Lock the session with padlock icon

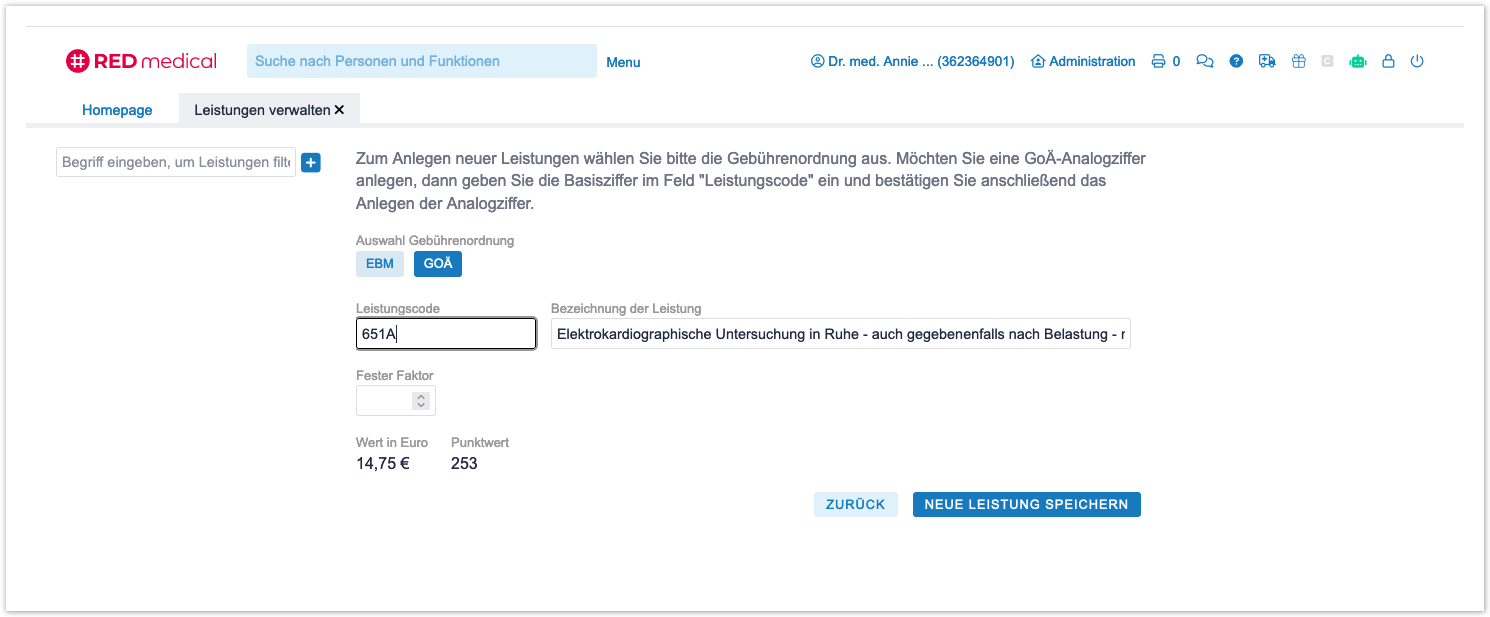(1388, 61)
